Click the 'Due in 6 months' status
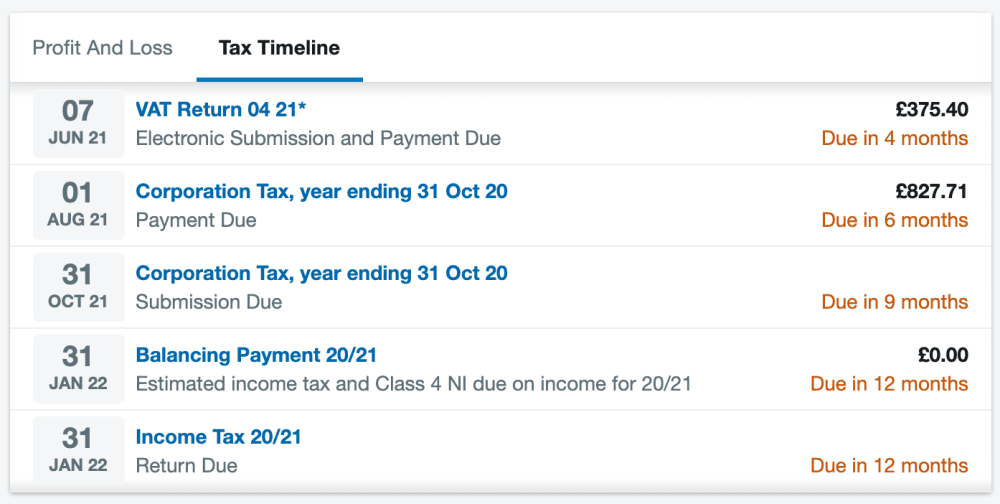Image resolution: width=1000 pixels, height=504 pixels. click(895, 220)
